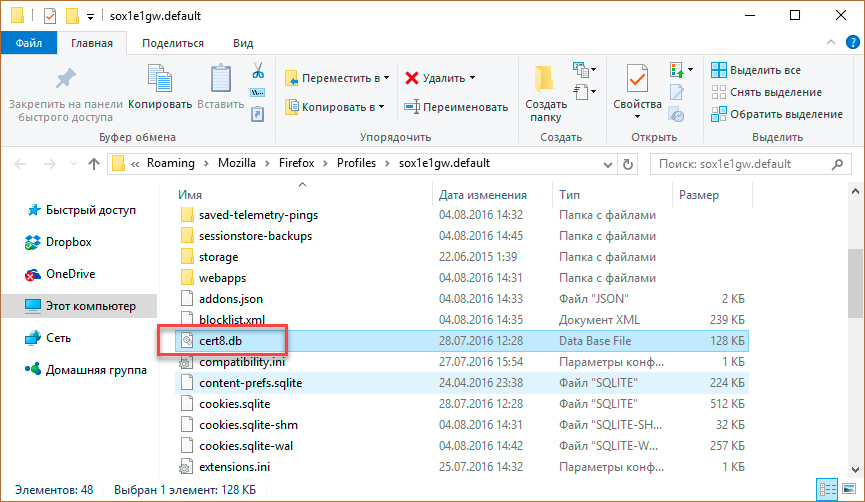Open Dropbox in the navigation pane
The width and height of the screenshot is (865, 502).
click(68, 242)
